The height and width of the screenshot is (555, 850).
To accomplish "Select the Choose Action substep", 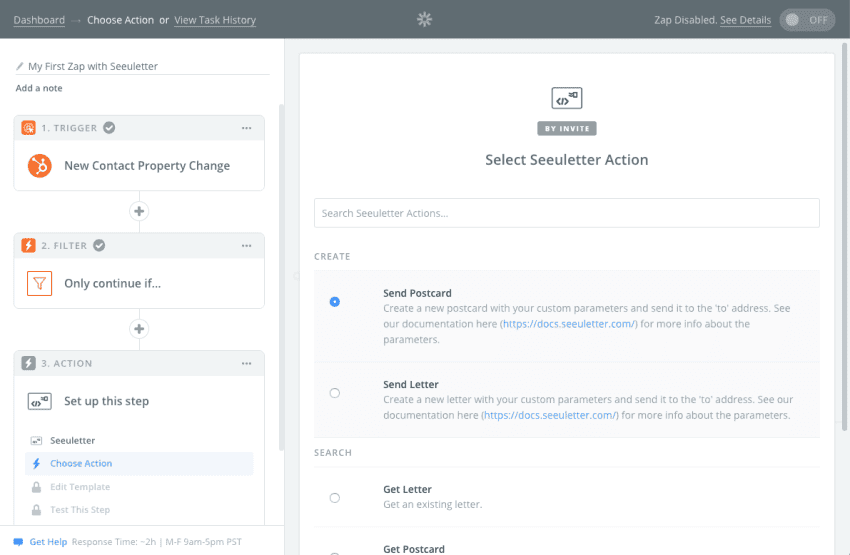I will [x=139, y=464].
